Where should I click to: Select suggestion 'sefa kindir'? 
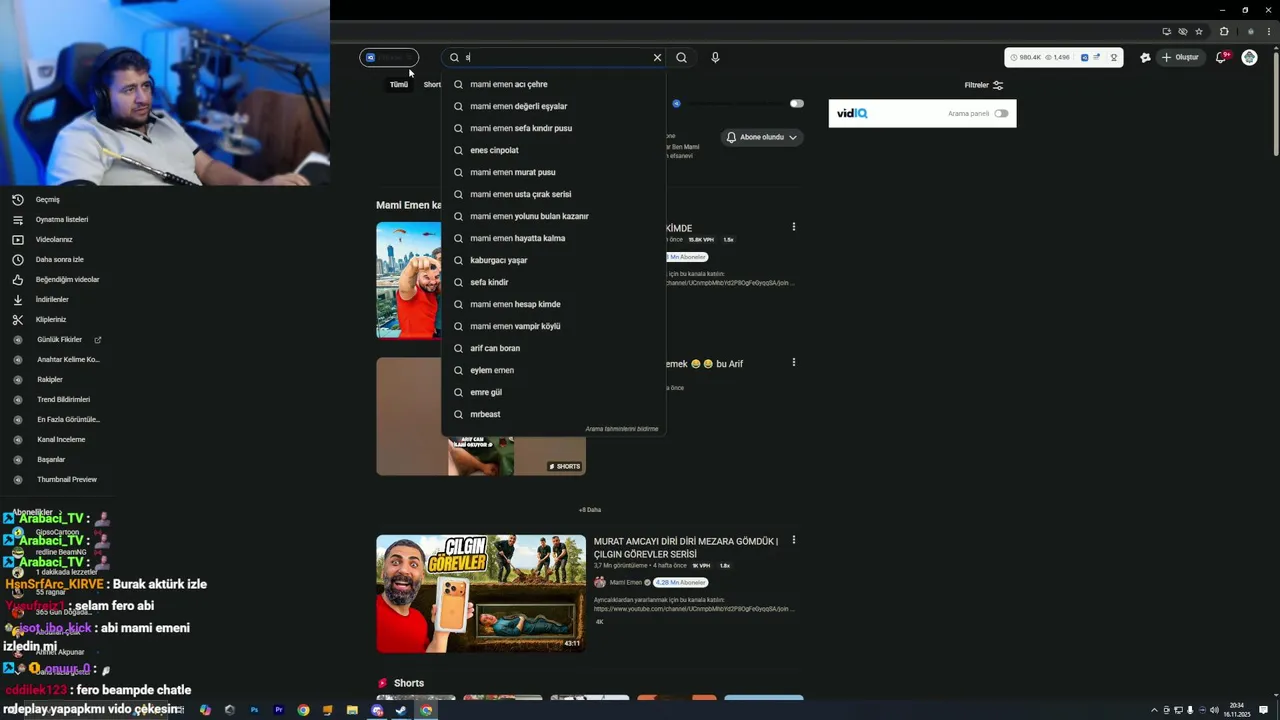point(553,282)
